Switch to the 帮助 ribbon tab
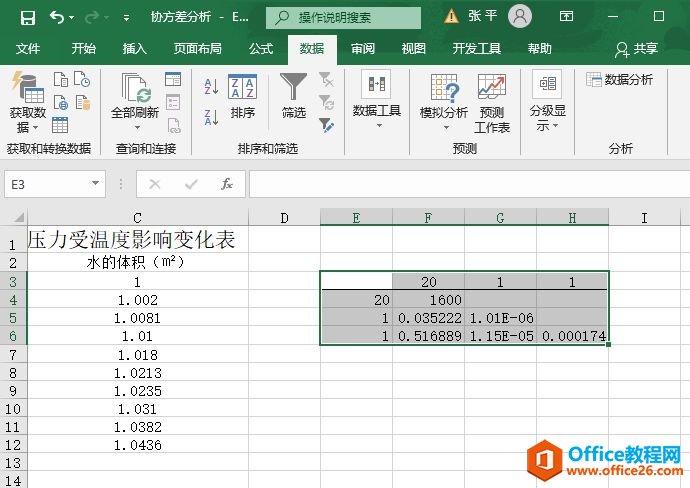The width and height of the screenshot is (690, 488). tap(540, 48)
